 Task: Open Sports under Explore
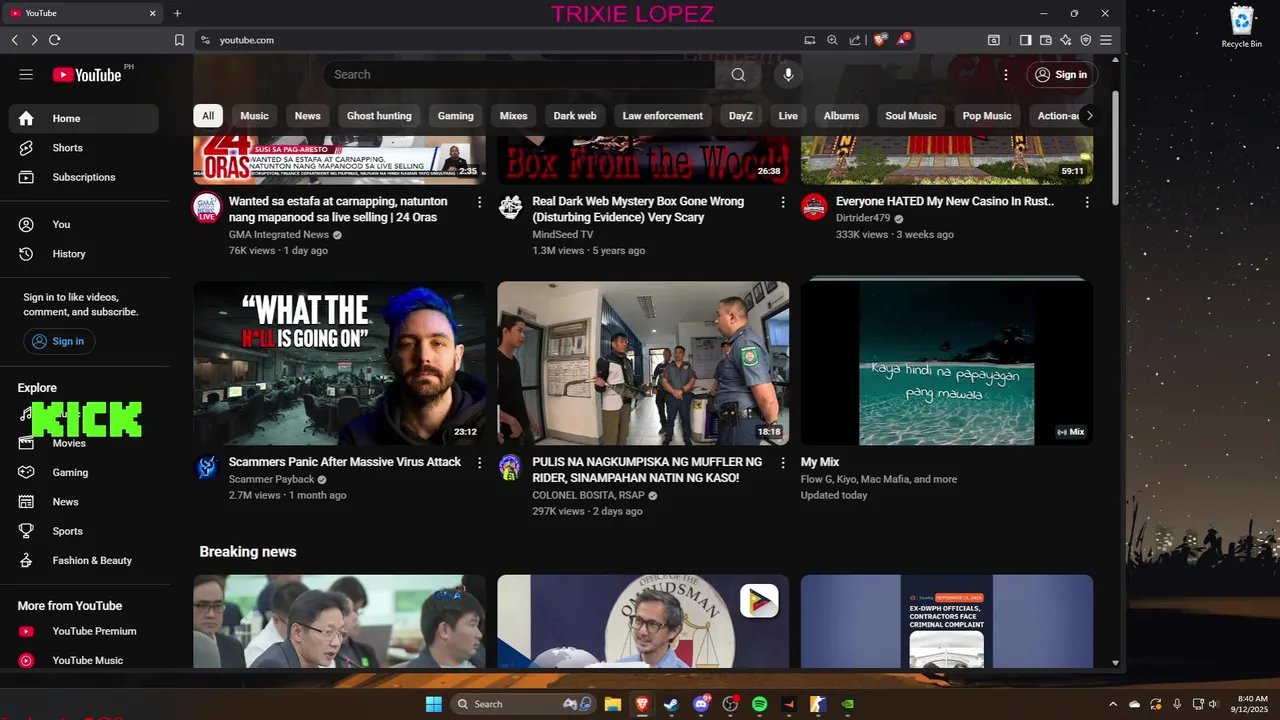[84, 531]
